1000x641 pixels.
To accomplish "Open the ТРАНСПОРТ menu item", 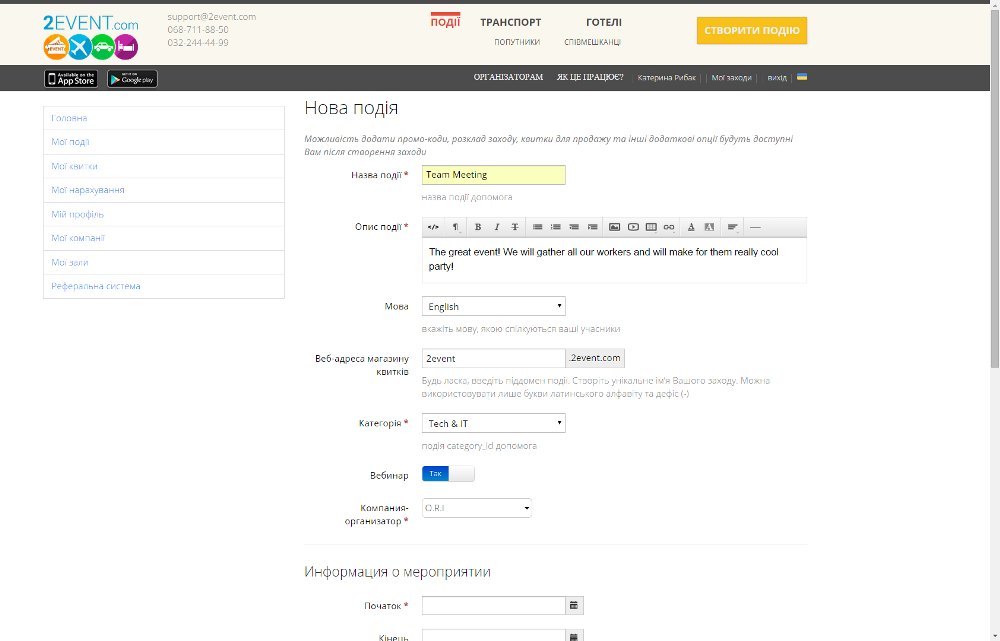I will [510, 22].
